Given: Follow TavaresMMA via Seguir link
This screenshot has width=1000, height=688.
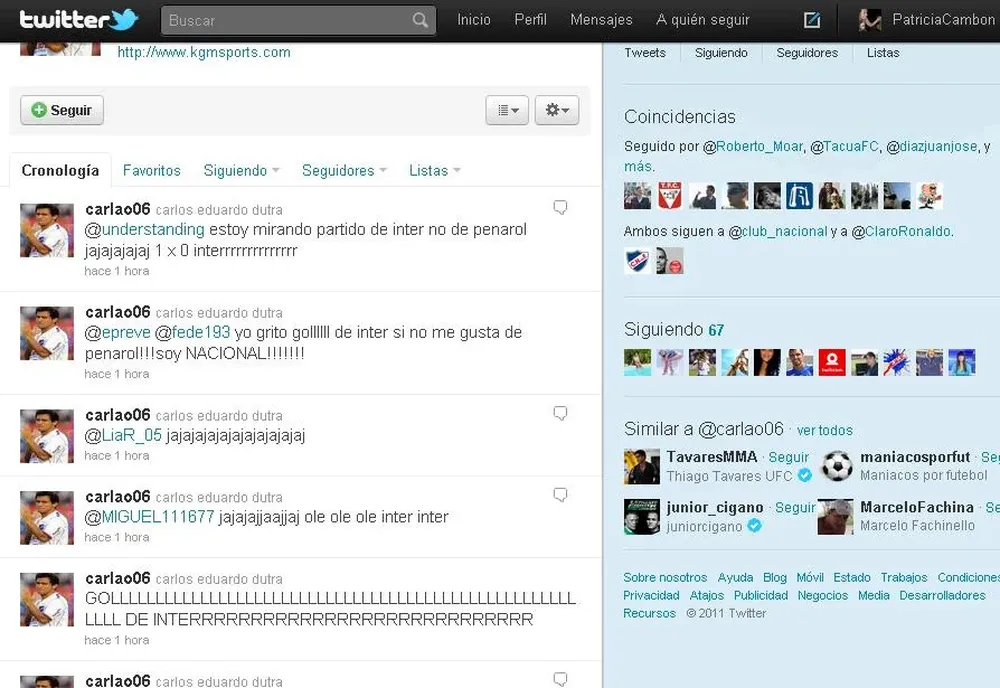Looking at the screenshot, I should click(x=788, y=457).
